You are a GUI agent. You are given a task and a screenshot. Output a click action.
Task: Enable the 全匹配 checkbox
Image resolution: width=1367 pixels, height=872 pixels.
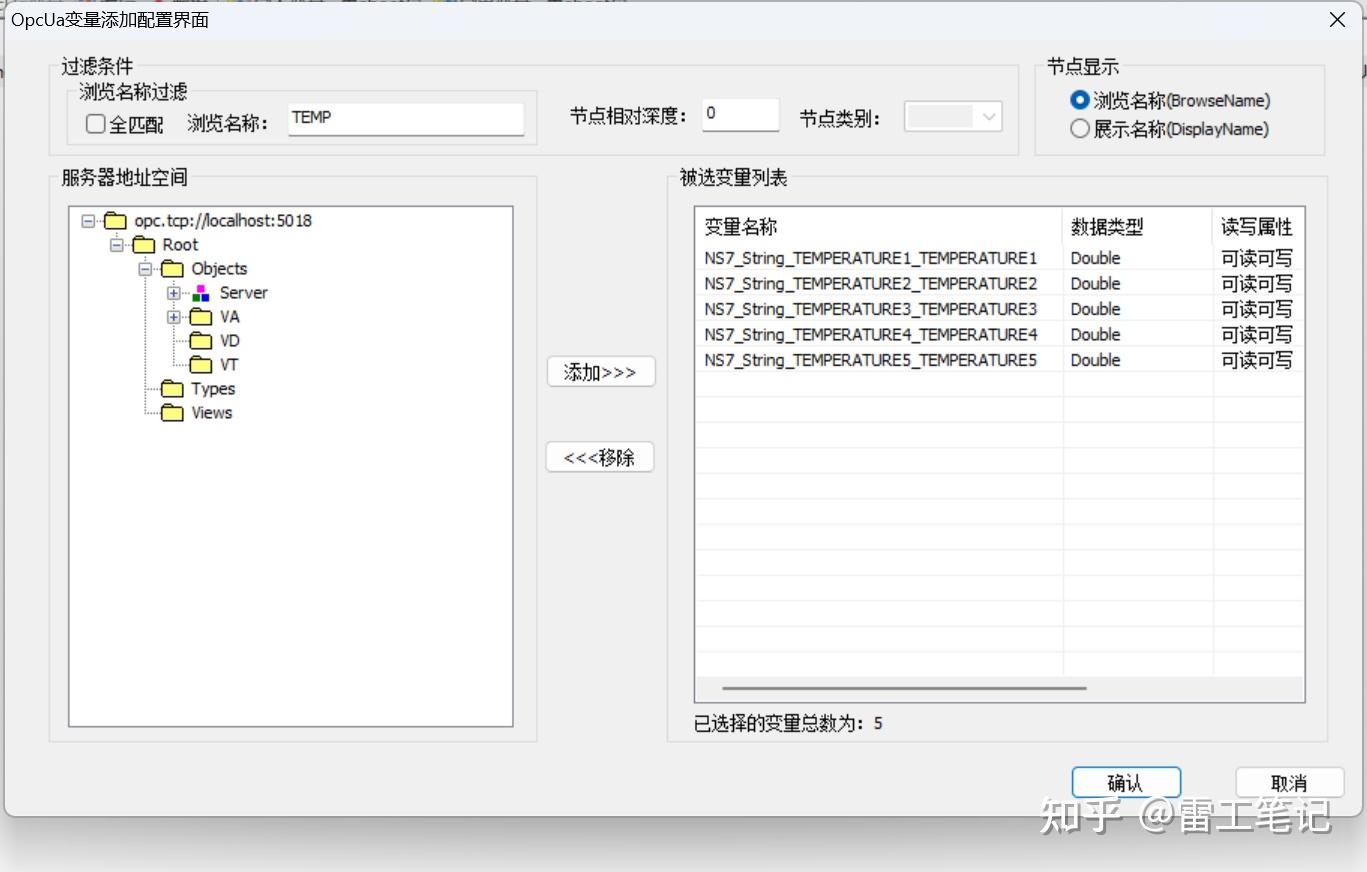(x=95, y=123)
